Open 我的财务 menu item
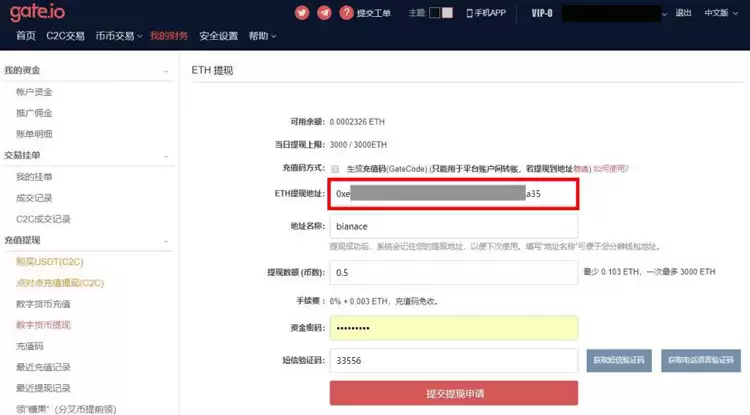Image resolution: width=750 pixels, height=415 pixels. pyautogui.click(x=169, y=36)
